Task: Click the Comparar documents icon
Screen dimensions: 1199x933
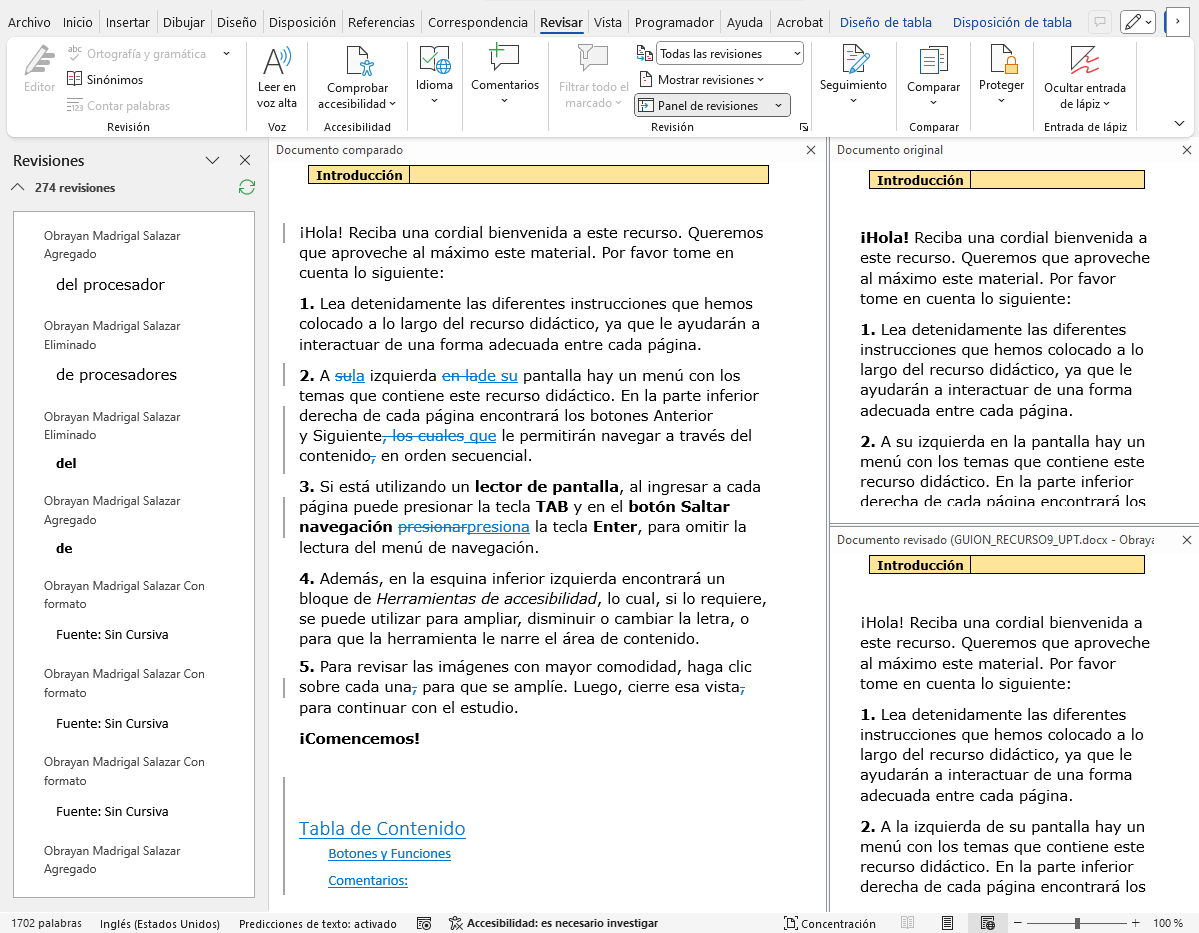Action: pyautogui.click(x=932, y=63)
